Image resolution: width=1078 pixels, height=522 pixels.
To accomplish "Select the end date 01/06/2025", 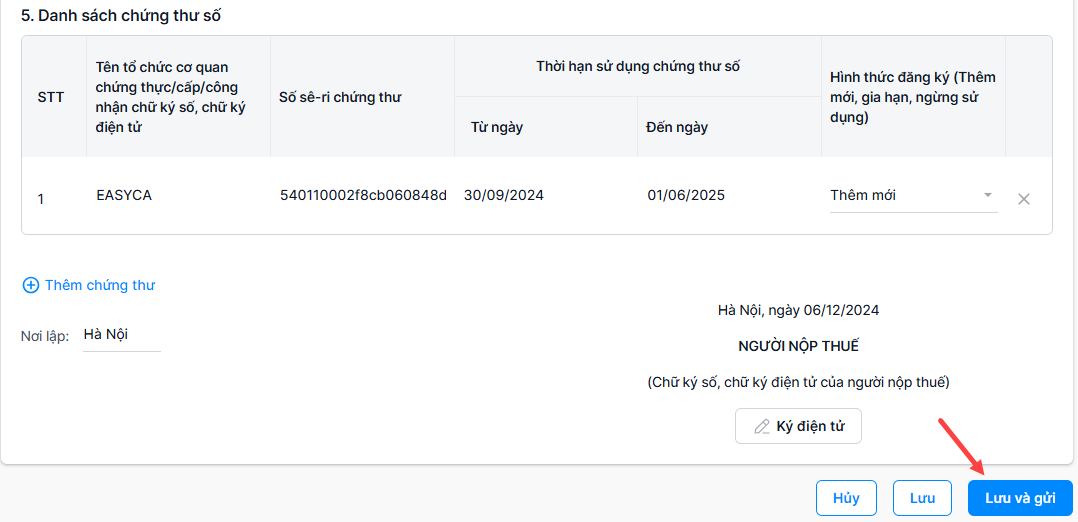I will pyautogui.click(x=686, y=196).
